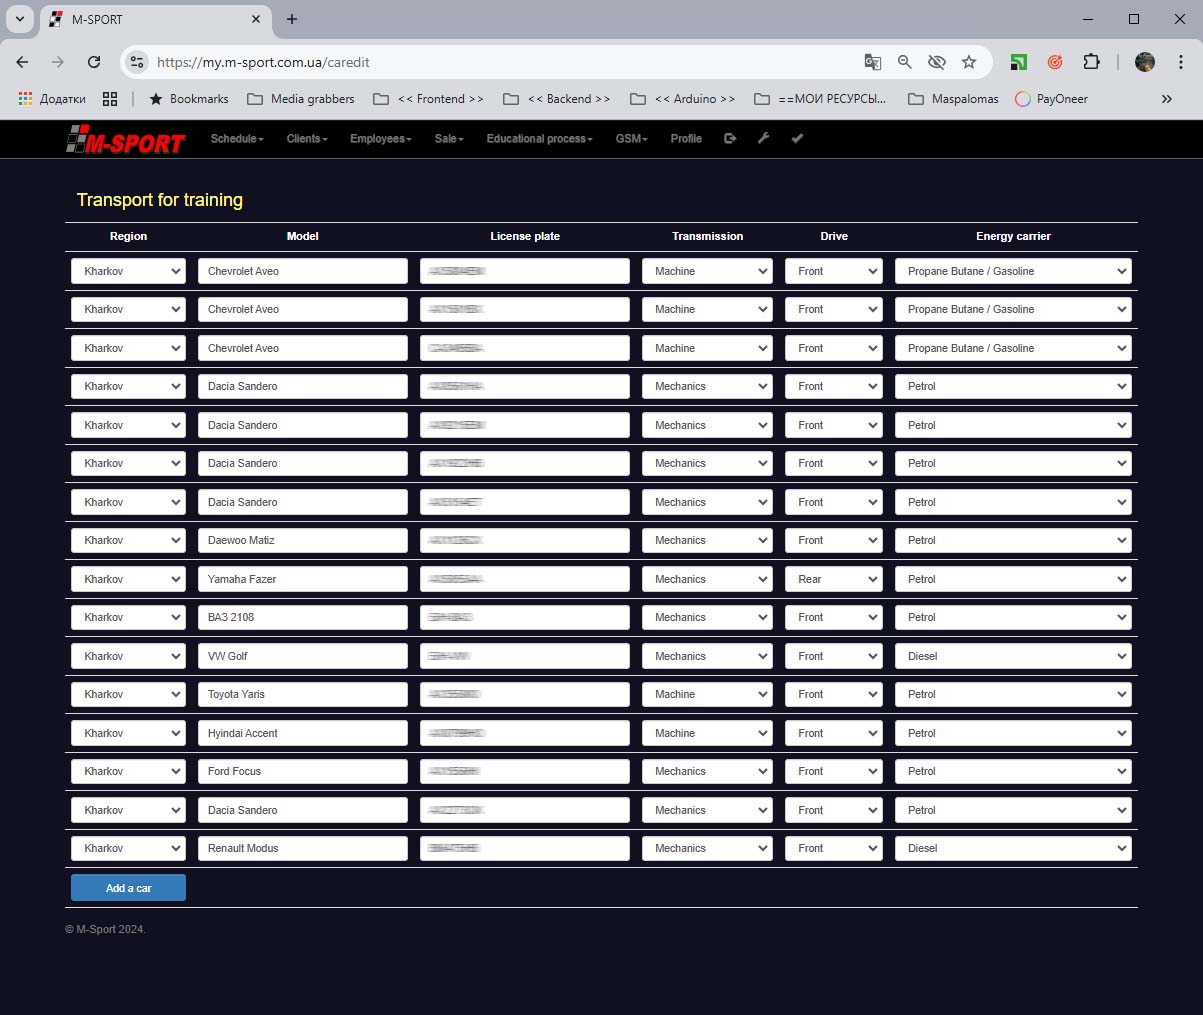1203x1015 pixels.
Task: Click the logout icon in navbar
Action: (x=730, y=139)
